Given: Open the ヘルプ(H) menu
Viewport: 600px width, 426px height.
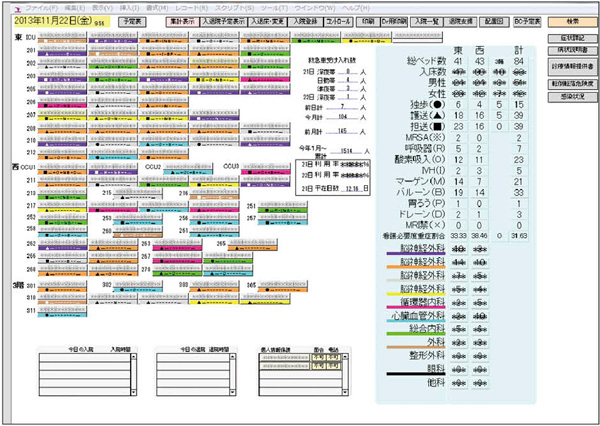Looking at the screenshot, I should click(x=355, y=8).
